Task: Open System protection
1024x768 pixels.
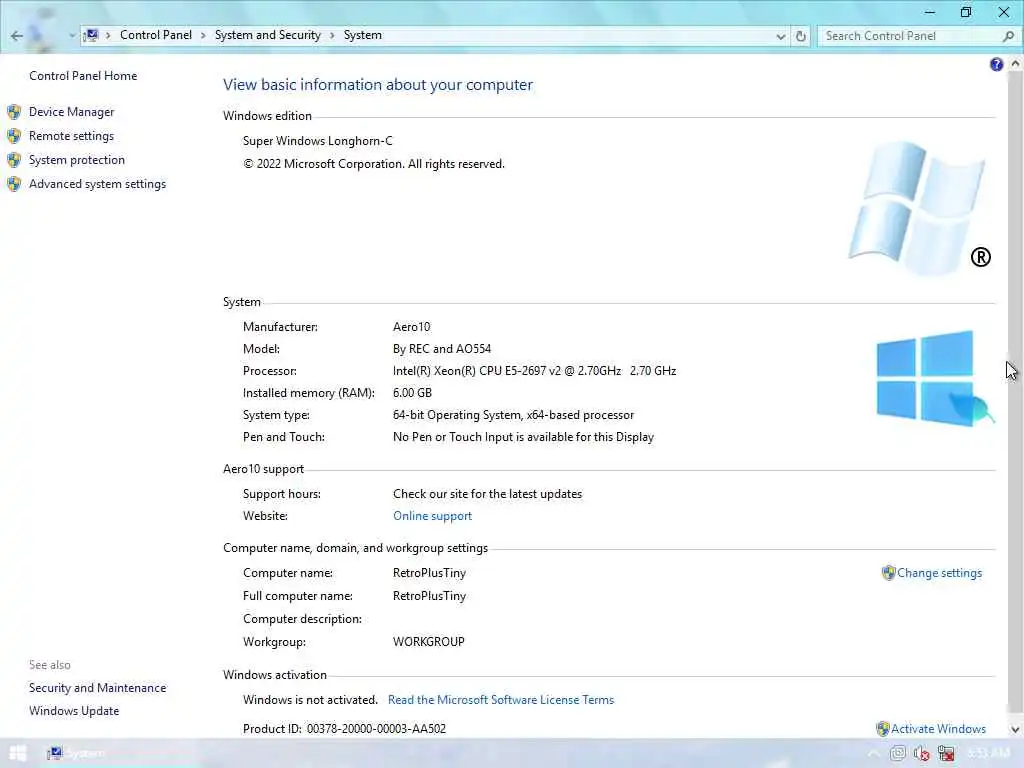Action: [76, 160]
